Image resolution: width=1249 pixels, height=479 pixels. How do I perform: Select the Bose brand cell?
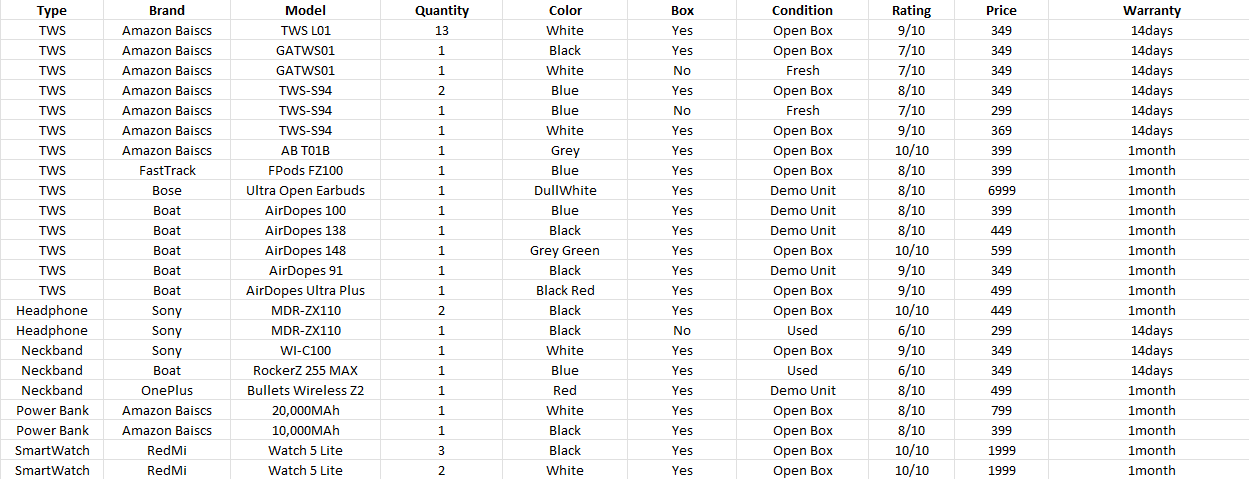(x=167, y=191)
